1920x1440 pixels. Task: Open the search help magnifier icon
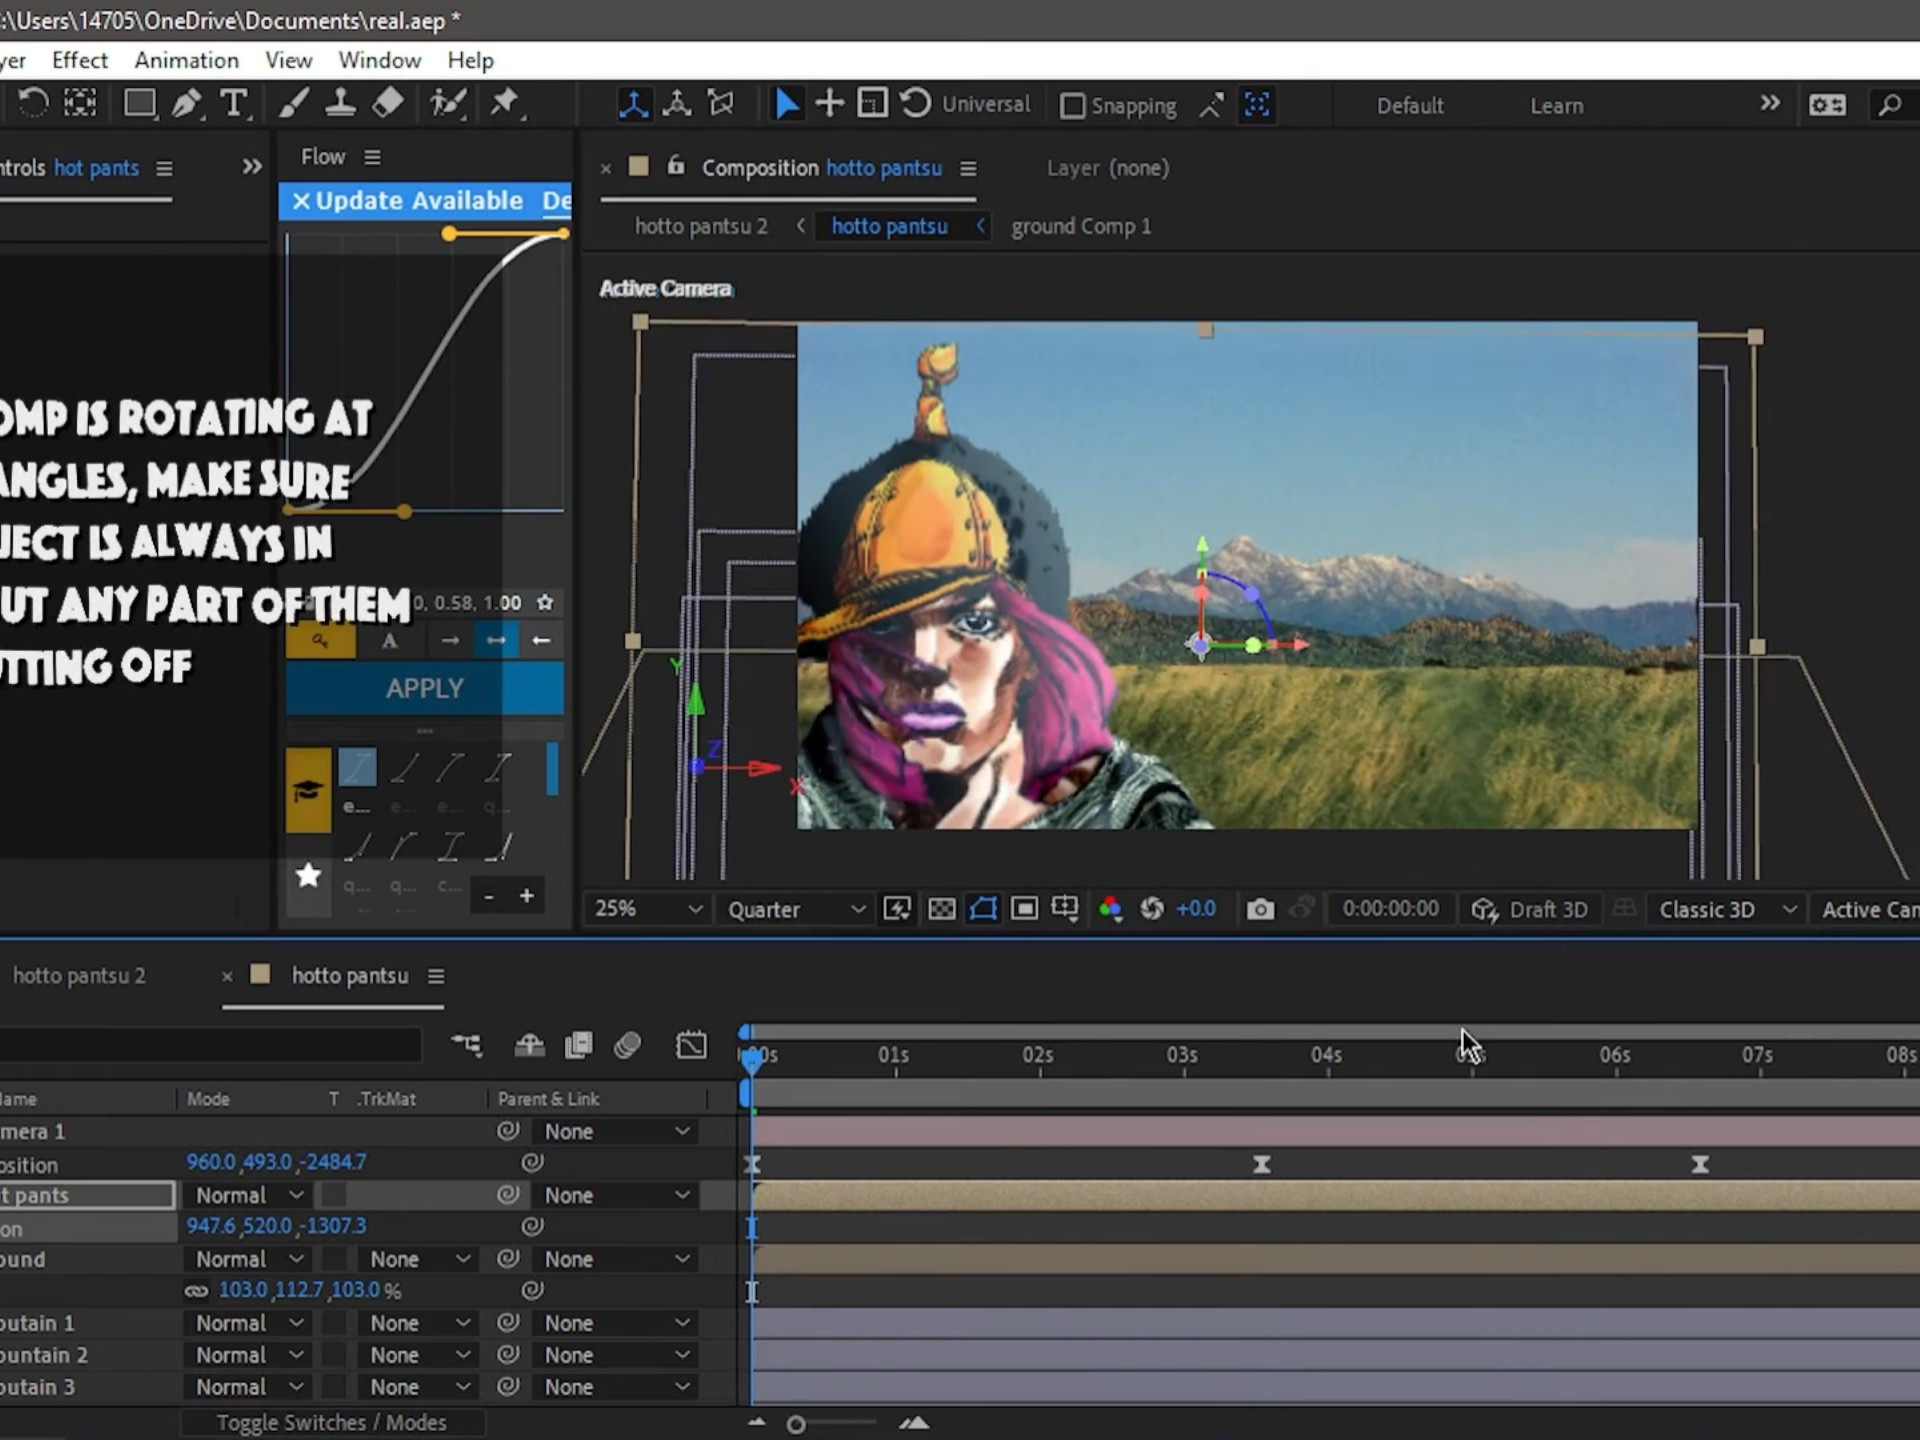1889,104
